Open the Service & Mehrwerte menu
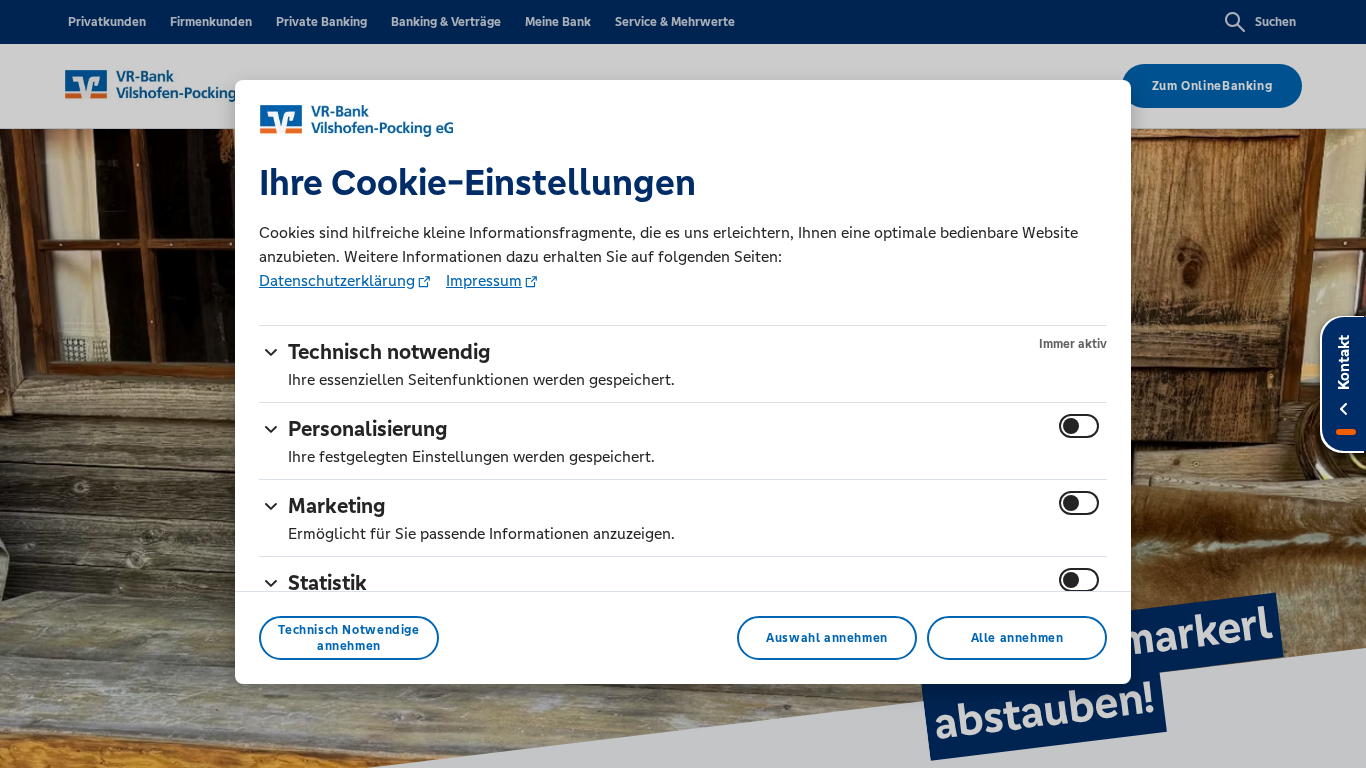Image resolution: width=1366 pixels, height=768 pixels. (x=675, y=22)
